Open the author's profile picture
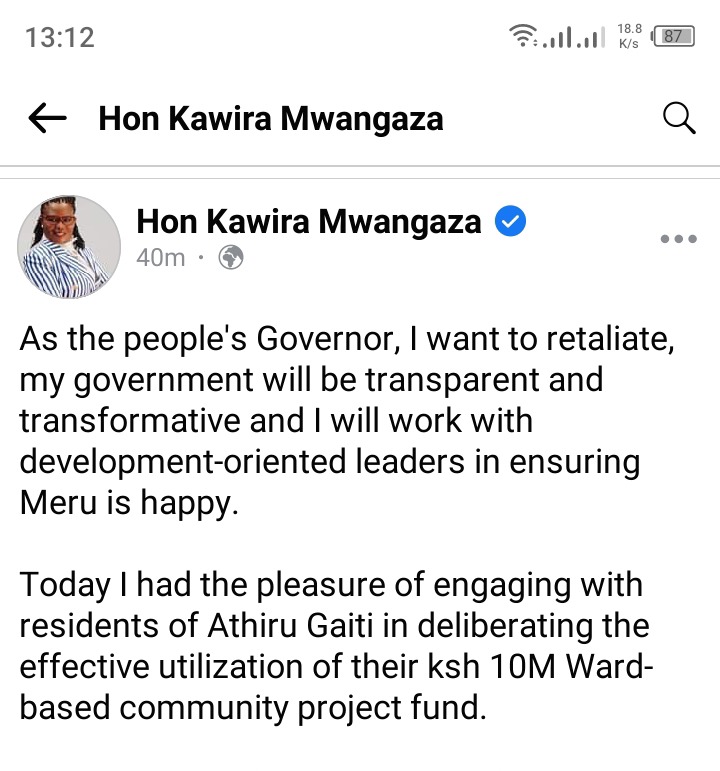This screenshot has height=771, width=720. [69, 247]
